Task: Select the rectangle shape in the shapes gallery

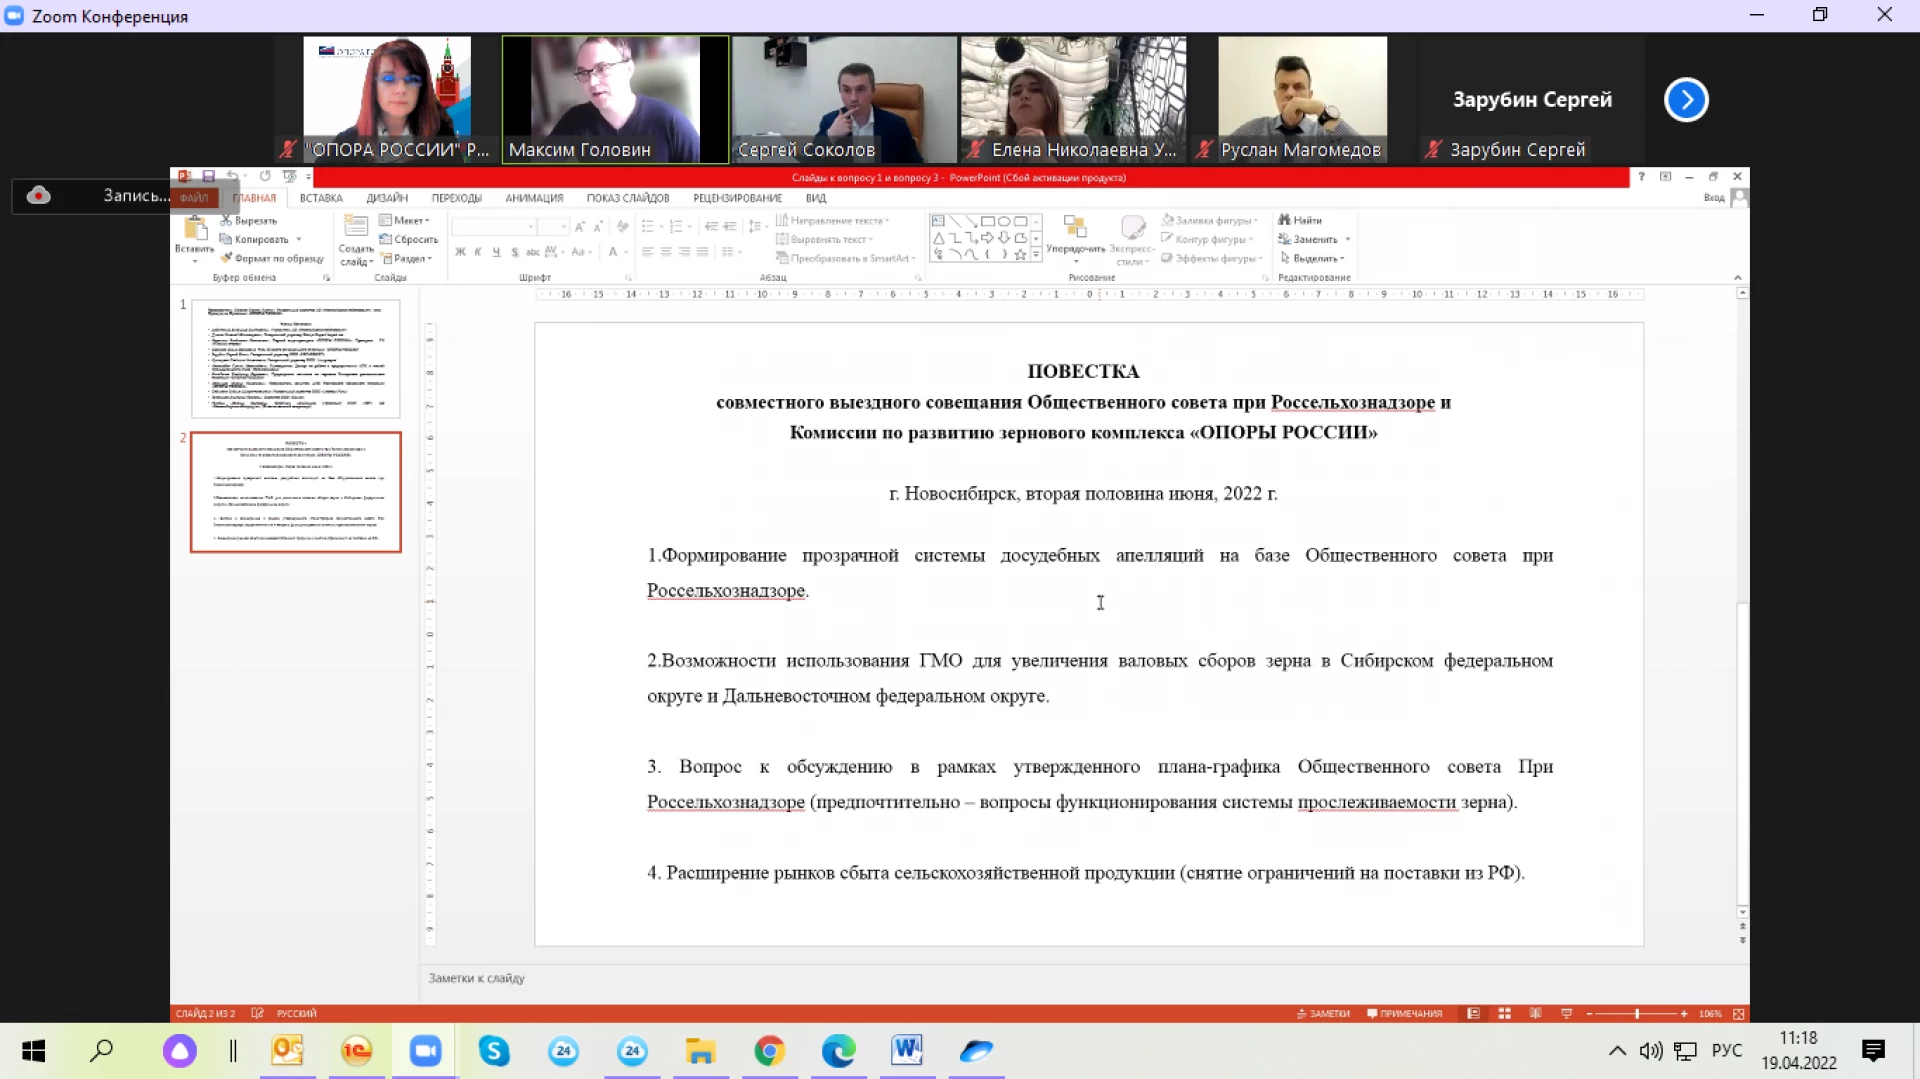Action: [988, 222]
